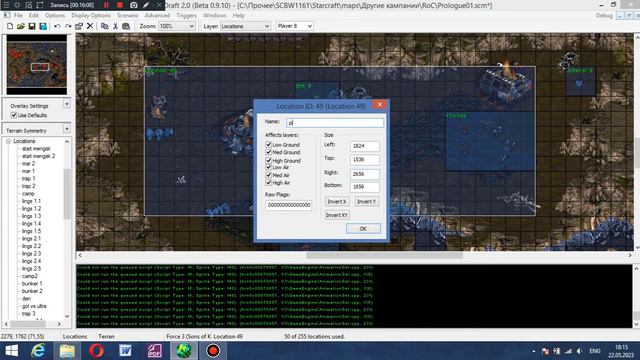Click the location Name input field
The image size is (640, 360).
point(335,122)
